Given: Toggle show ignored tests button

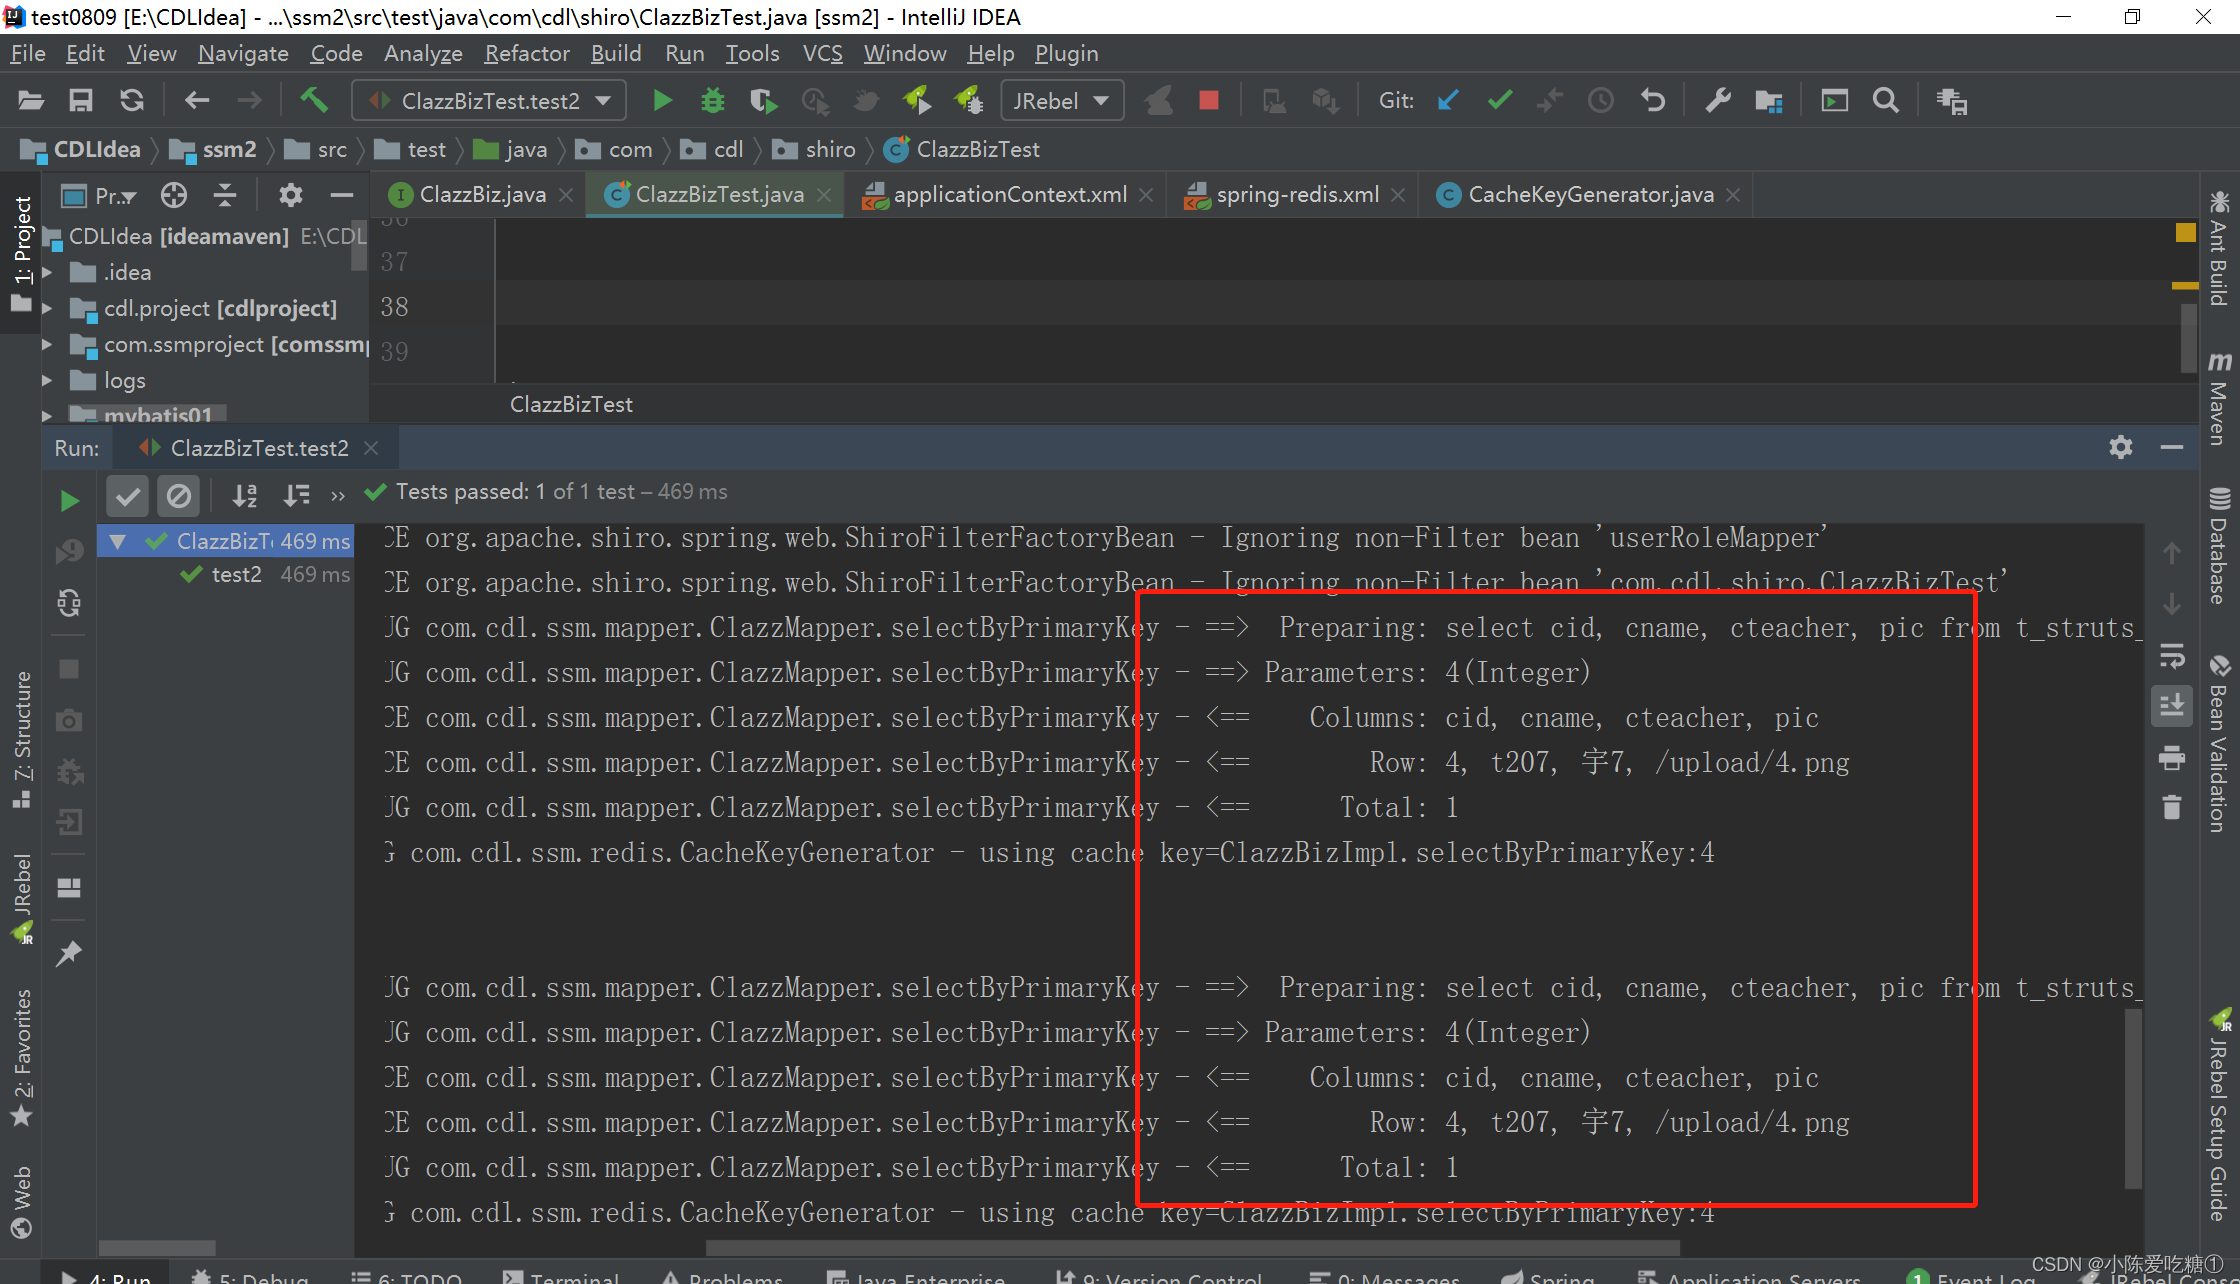Looking at the screenshot, I should click(179, 495).
